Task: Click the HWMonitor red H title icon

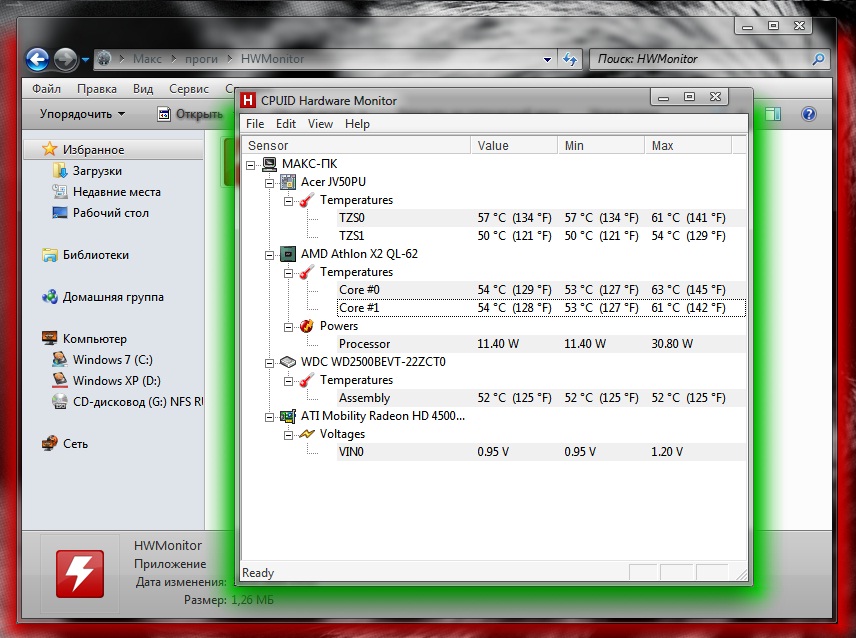Action: 248,100
